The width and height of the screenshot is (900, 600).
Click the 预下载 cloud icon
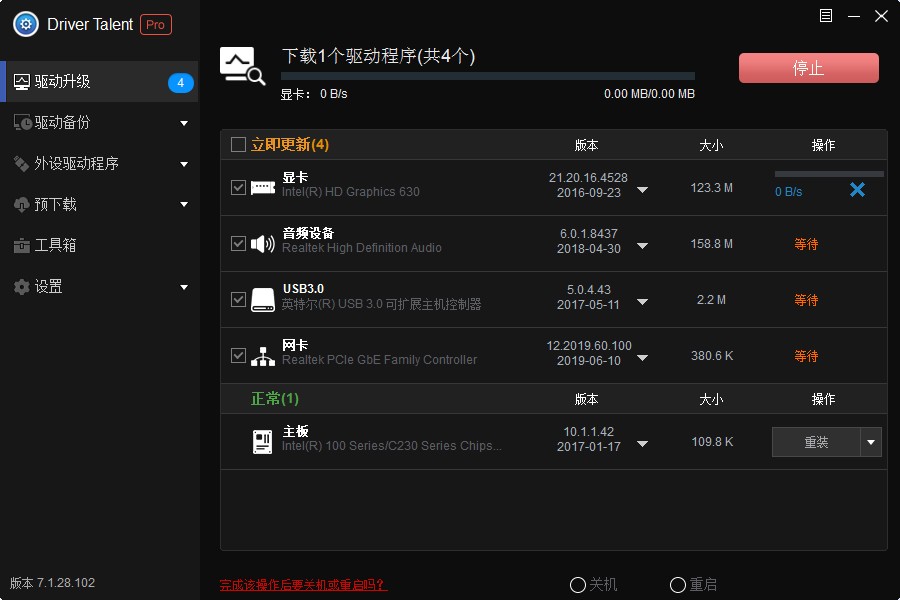click(x=21, y=204)
